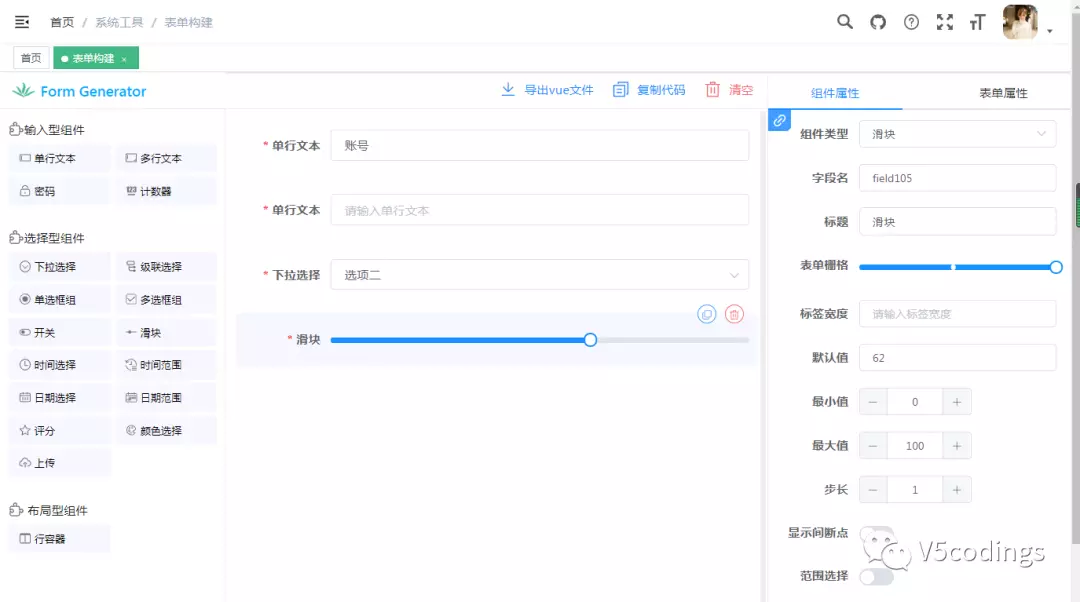
Task: Open the user avatar dropdown menu
Action: (x=1019, y=21)
